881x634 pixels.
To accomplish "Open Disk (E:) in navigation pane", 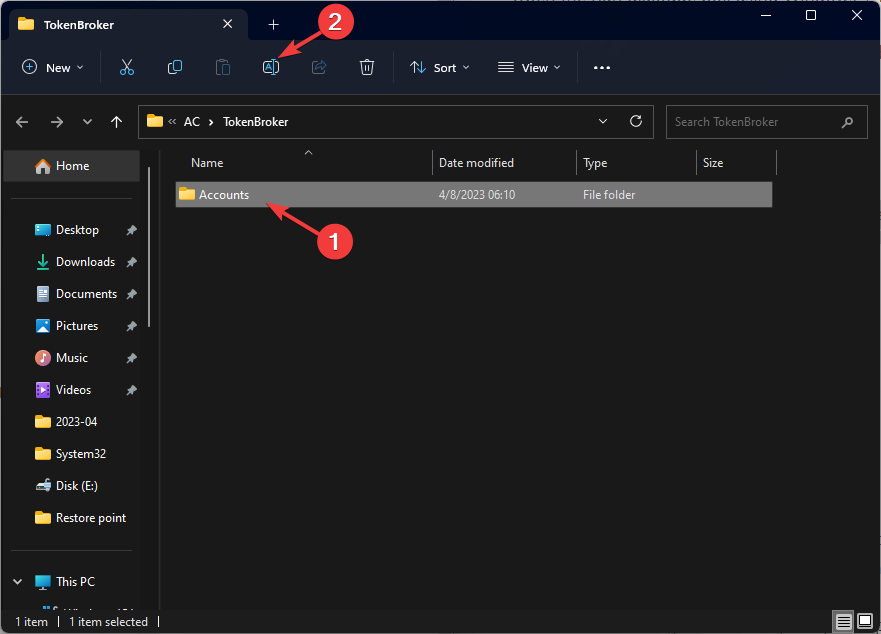I will 76,486.
